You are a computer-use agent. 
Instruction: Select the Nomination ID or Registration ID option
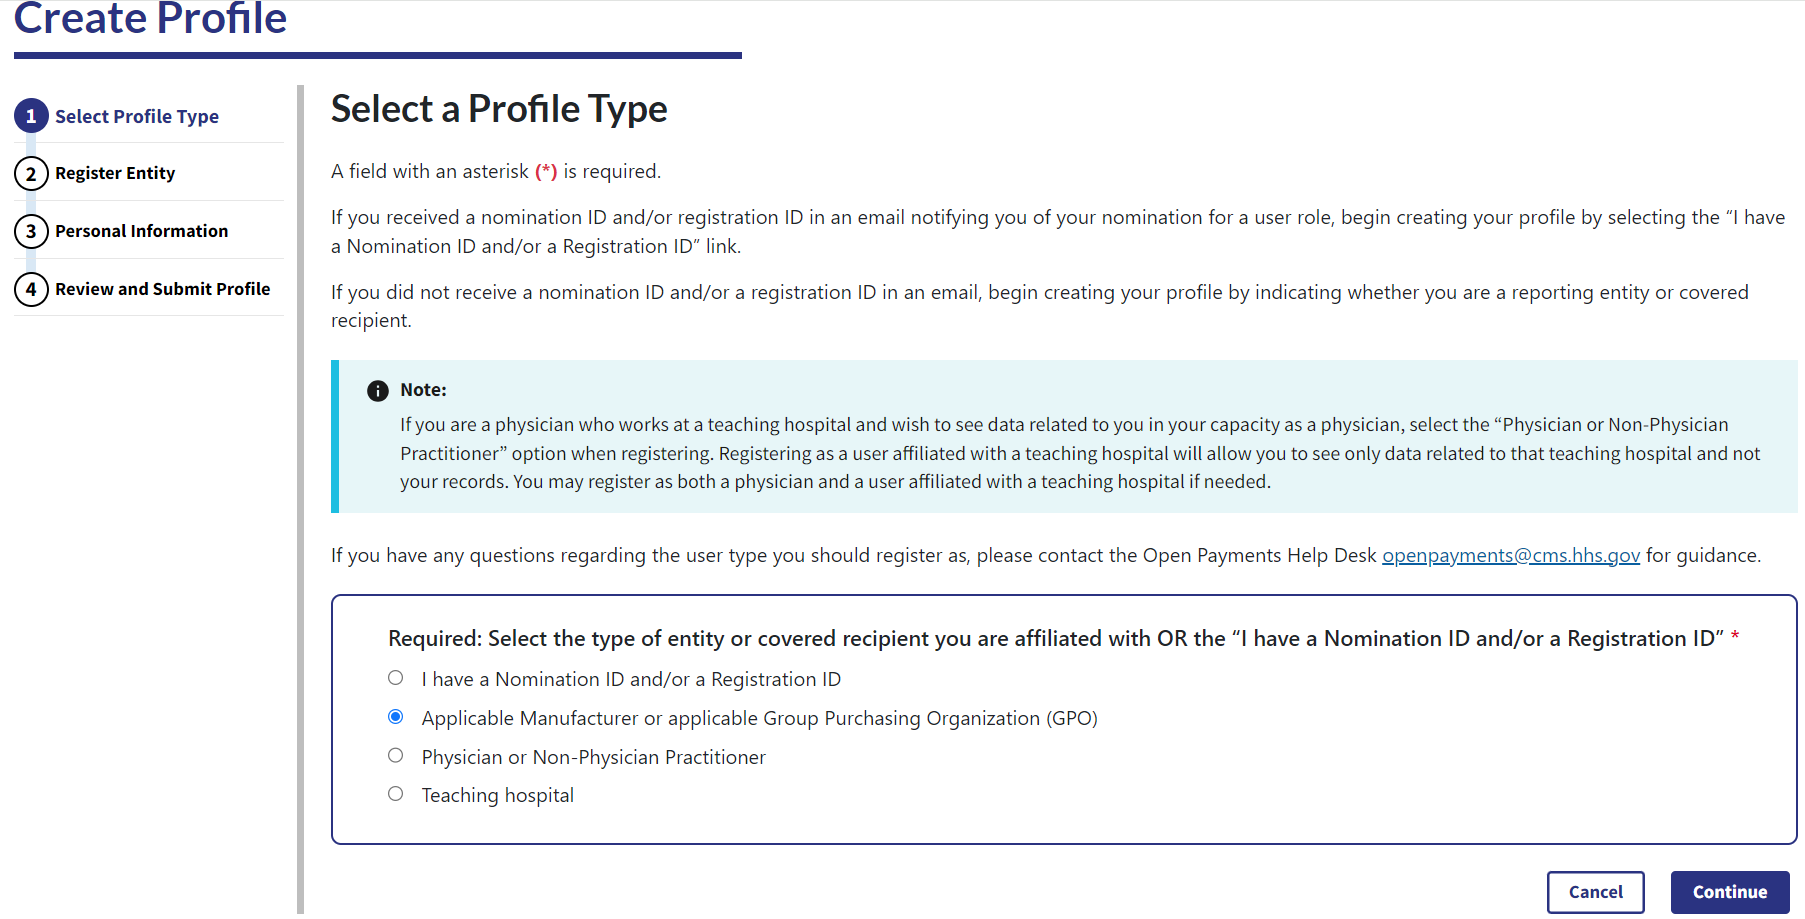point(396,678)
